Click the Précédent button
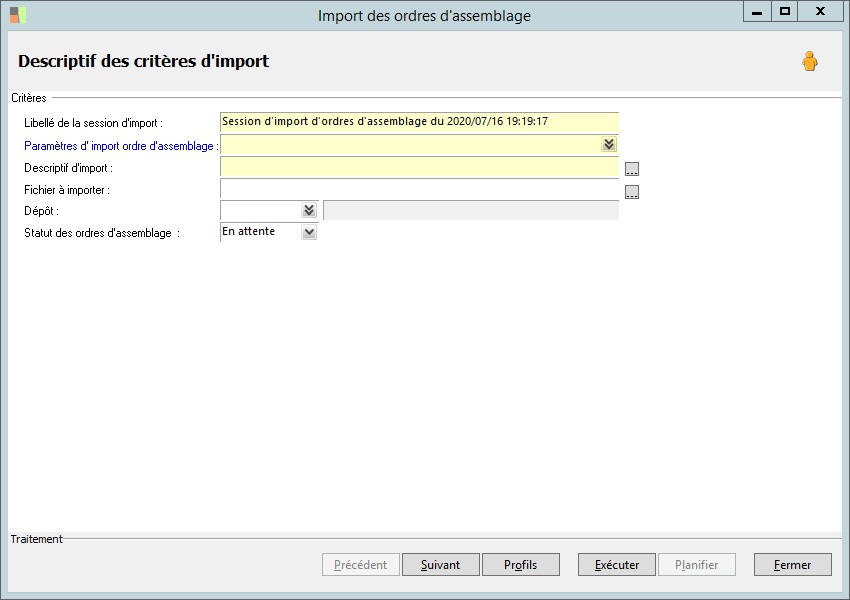This screenshot has height=600, width=850. pyautogui.click(x=360, y=565)
